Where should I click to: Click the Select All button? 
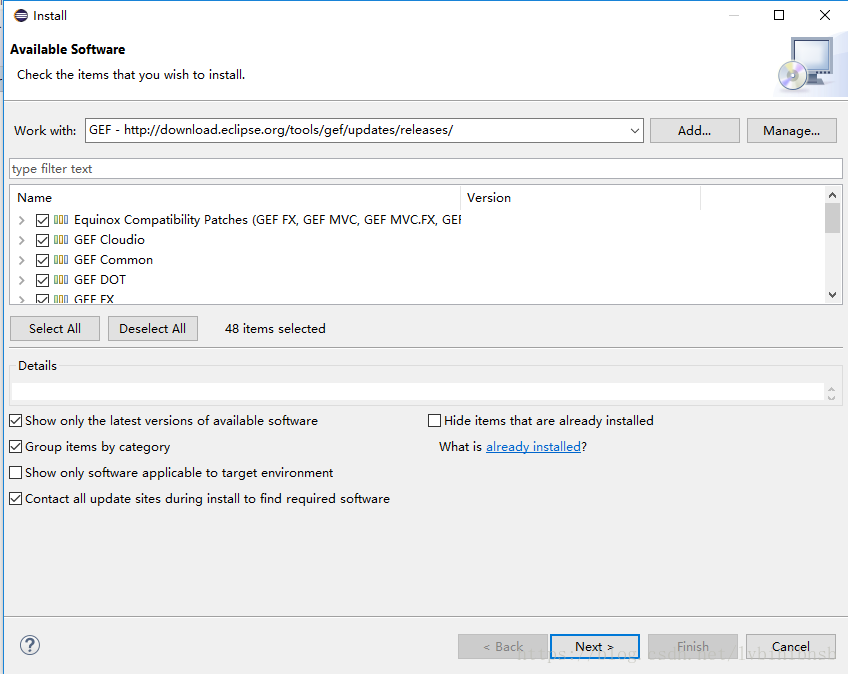(55, 328)
